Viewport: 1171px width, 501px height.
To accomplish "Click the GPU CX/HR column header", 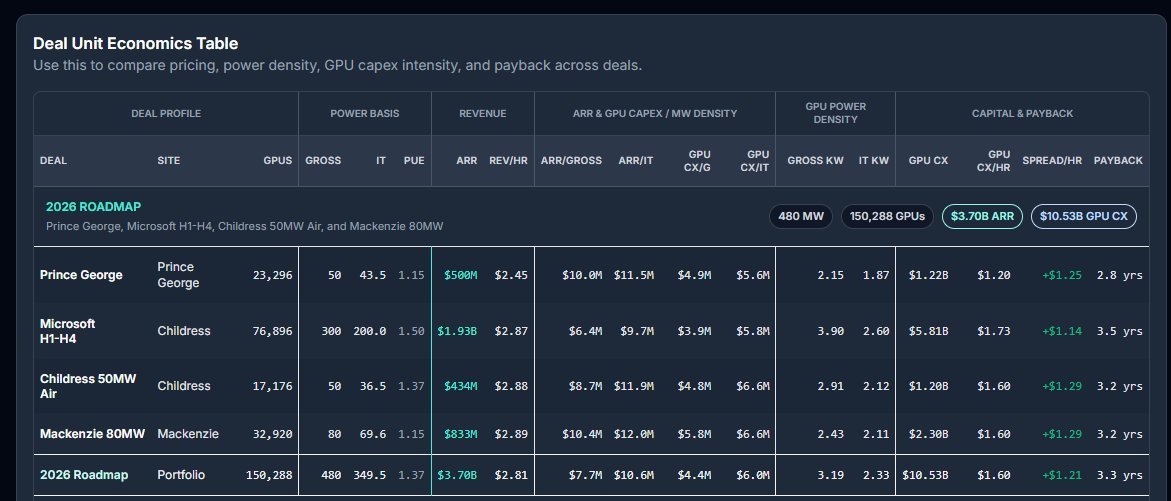I will pyautogui.click(x=994, y=161).
